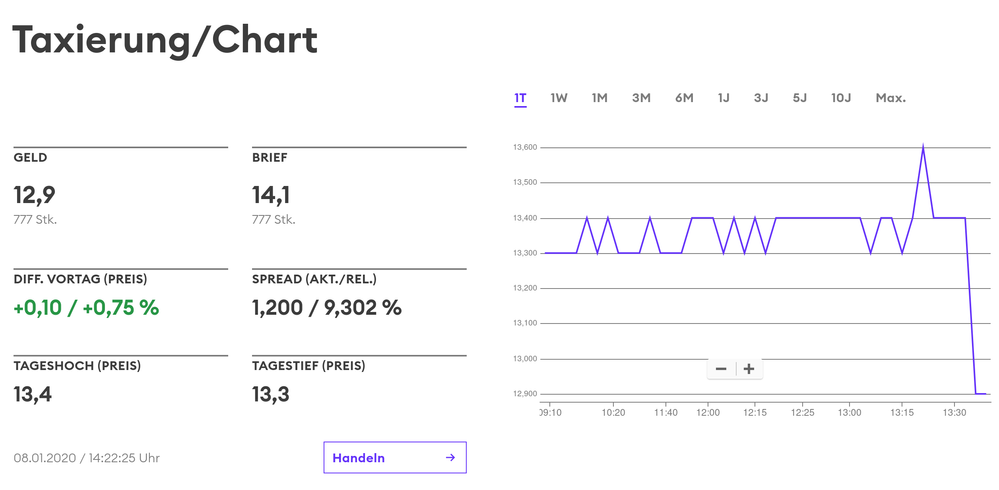The image size is (999, 490).
Task: Show the Max. chart range
Action: pyautogui.click(x=890, y=98)
